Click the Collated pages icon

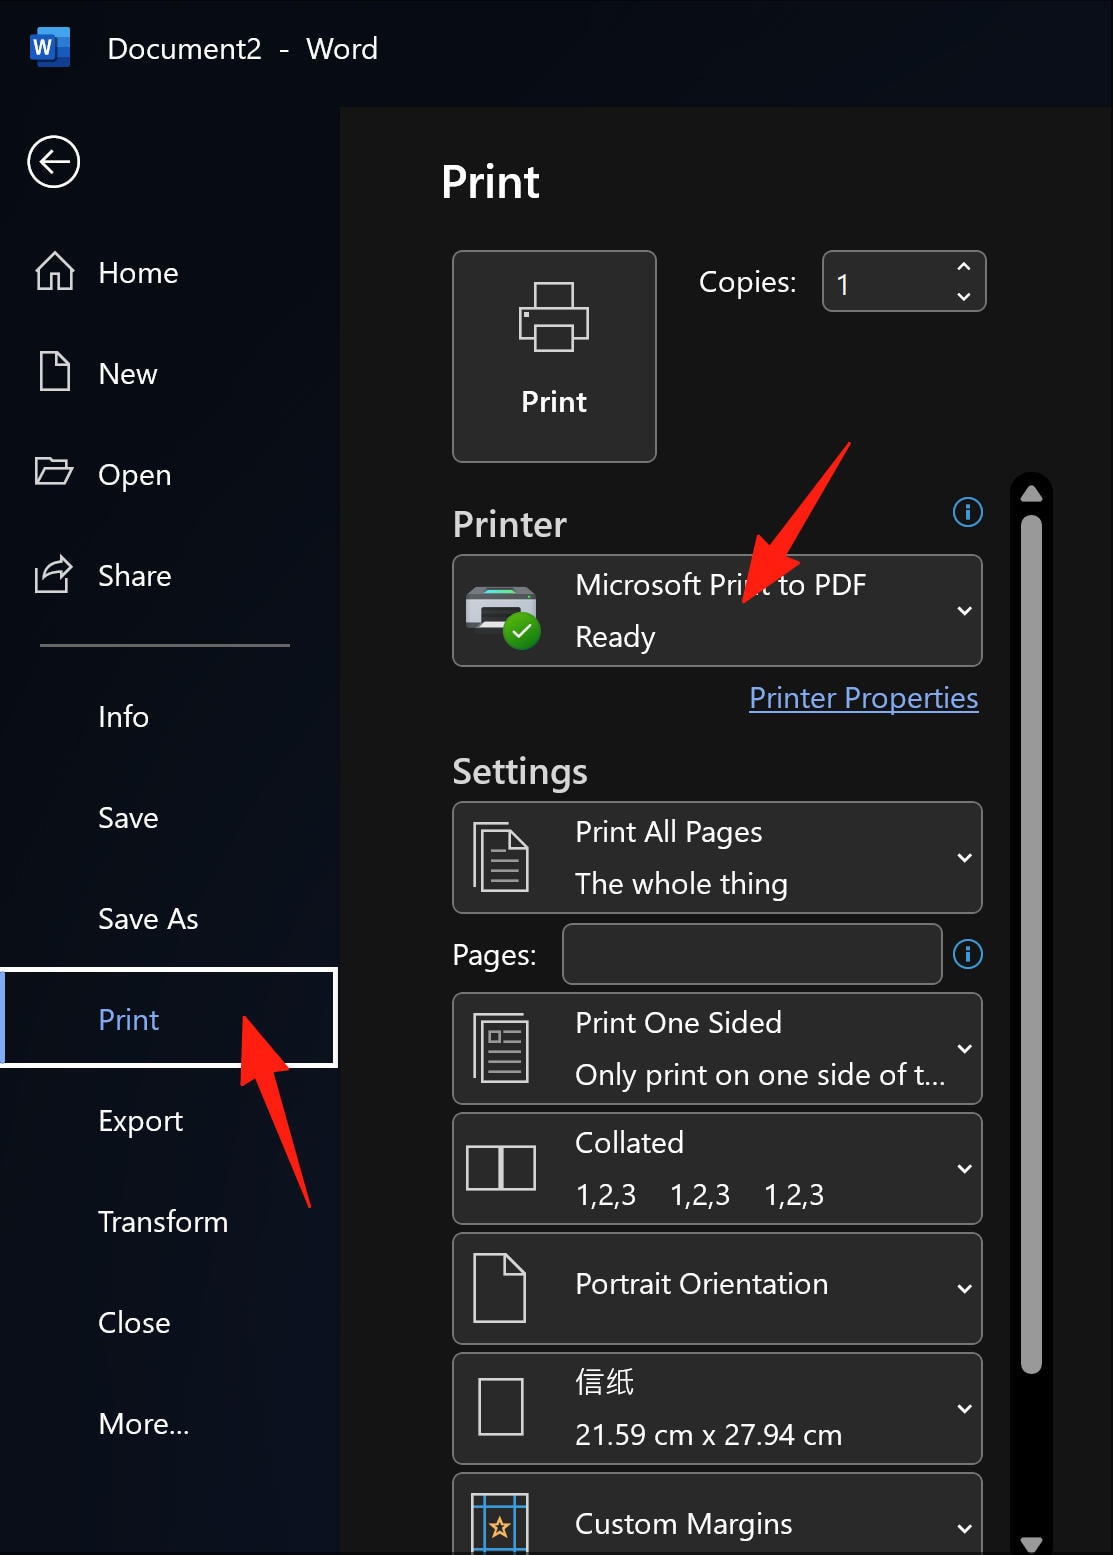[501, 1168]
